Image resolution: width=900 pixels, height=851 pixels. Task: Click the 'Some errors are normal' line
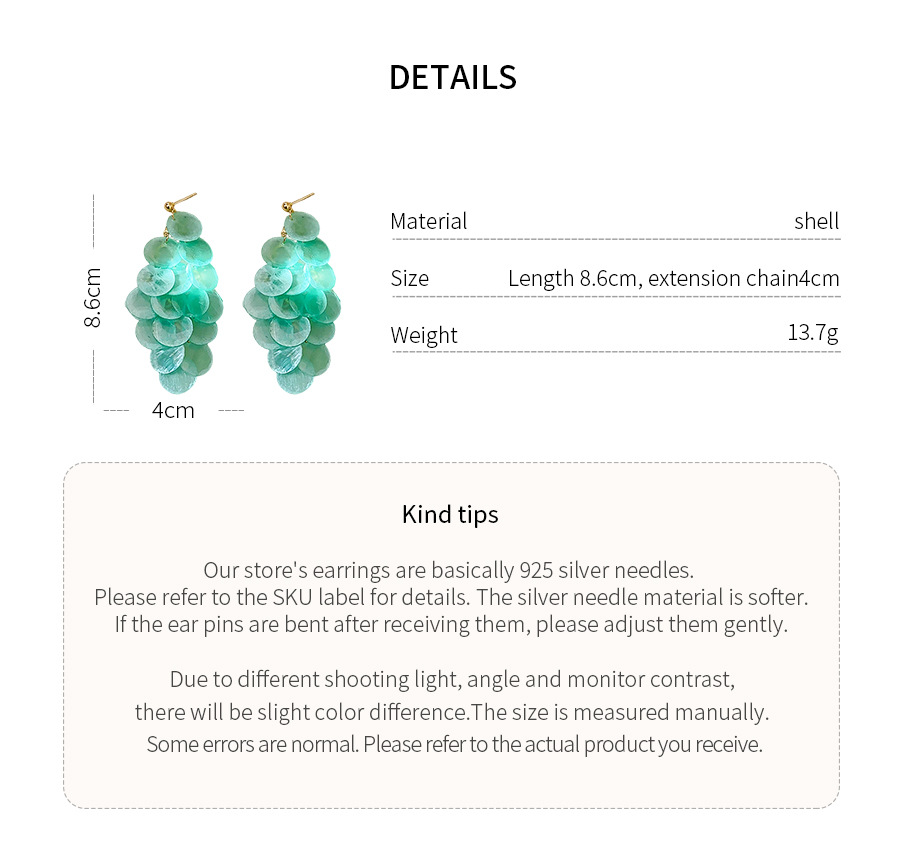point(455,744)
